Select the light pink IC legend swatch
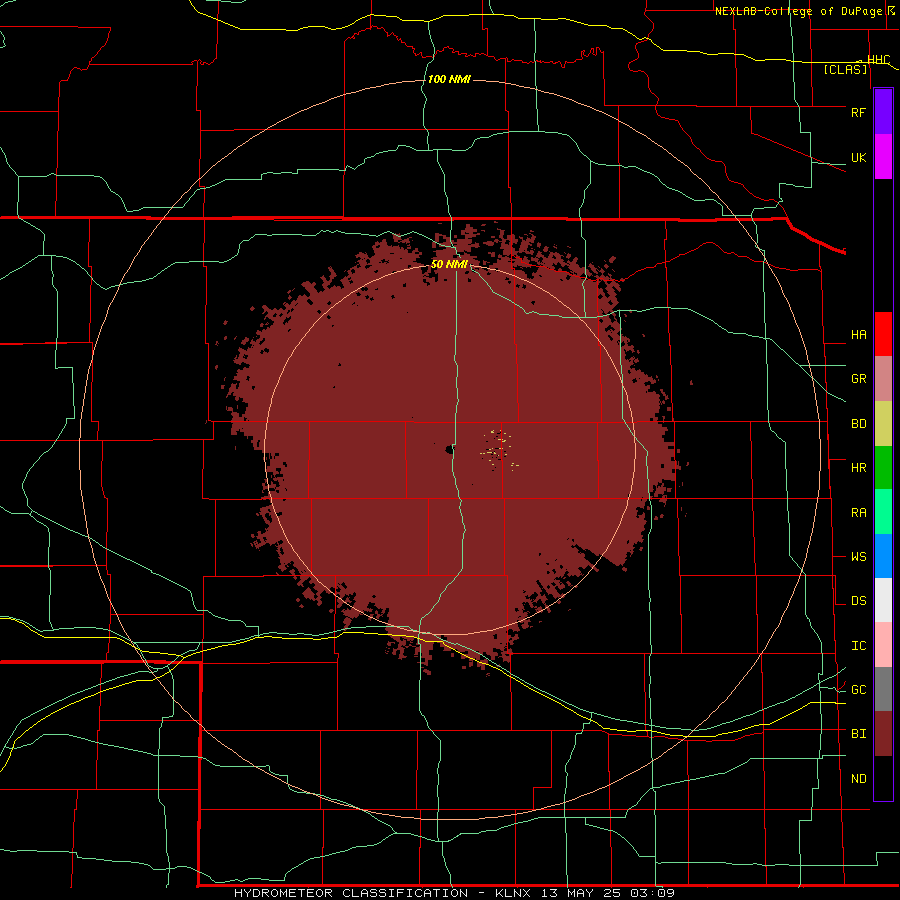The width and height of the screenshot is (900, 900). click(883, 645)
